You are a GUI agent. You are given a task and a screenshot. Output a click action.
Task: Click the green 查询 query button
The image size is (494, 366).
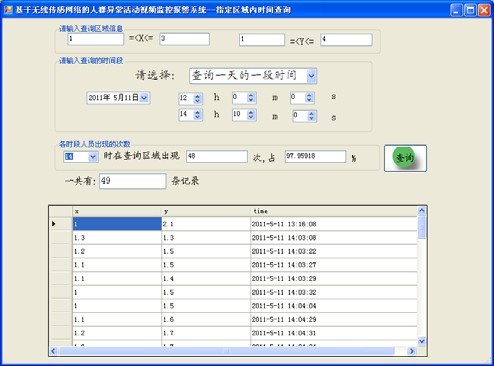click(405, 158)
